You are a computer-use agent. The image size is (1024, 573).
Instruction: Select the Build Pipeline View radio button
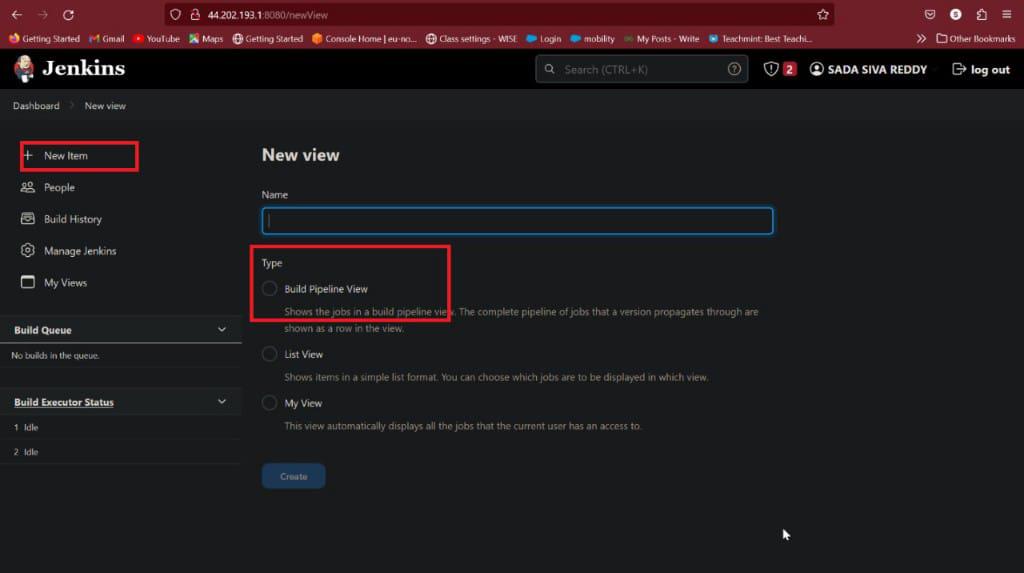pos(270,289)
